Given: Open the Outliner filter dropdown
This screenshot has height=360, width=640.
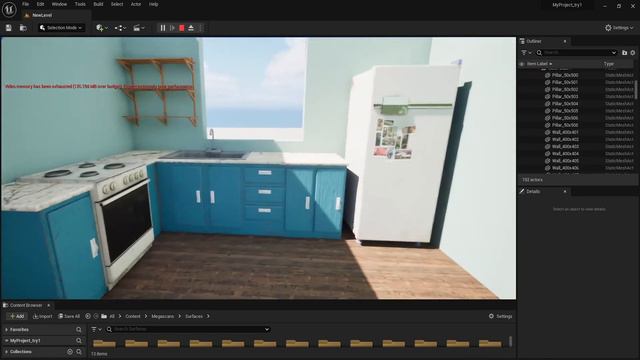Looking at the screenshot, I should [526, 53].
